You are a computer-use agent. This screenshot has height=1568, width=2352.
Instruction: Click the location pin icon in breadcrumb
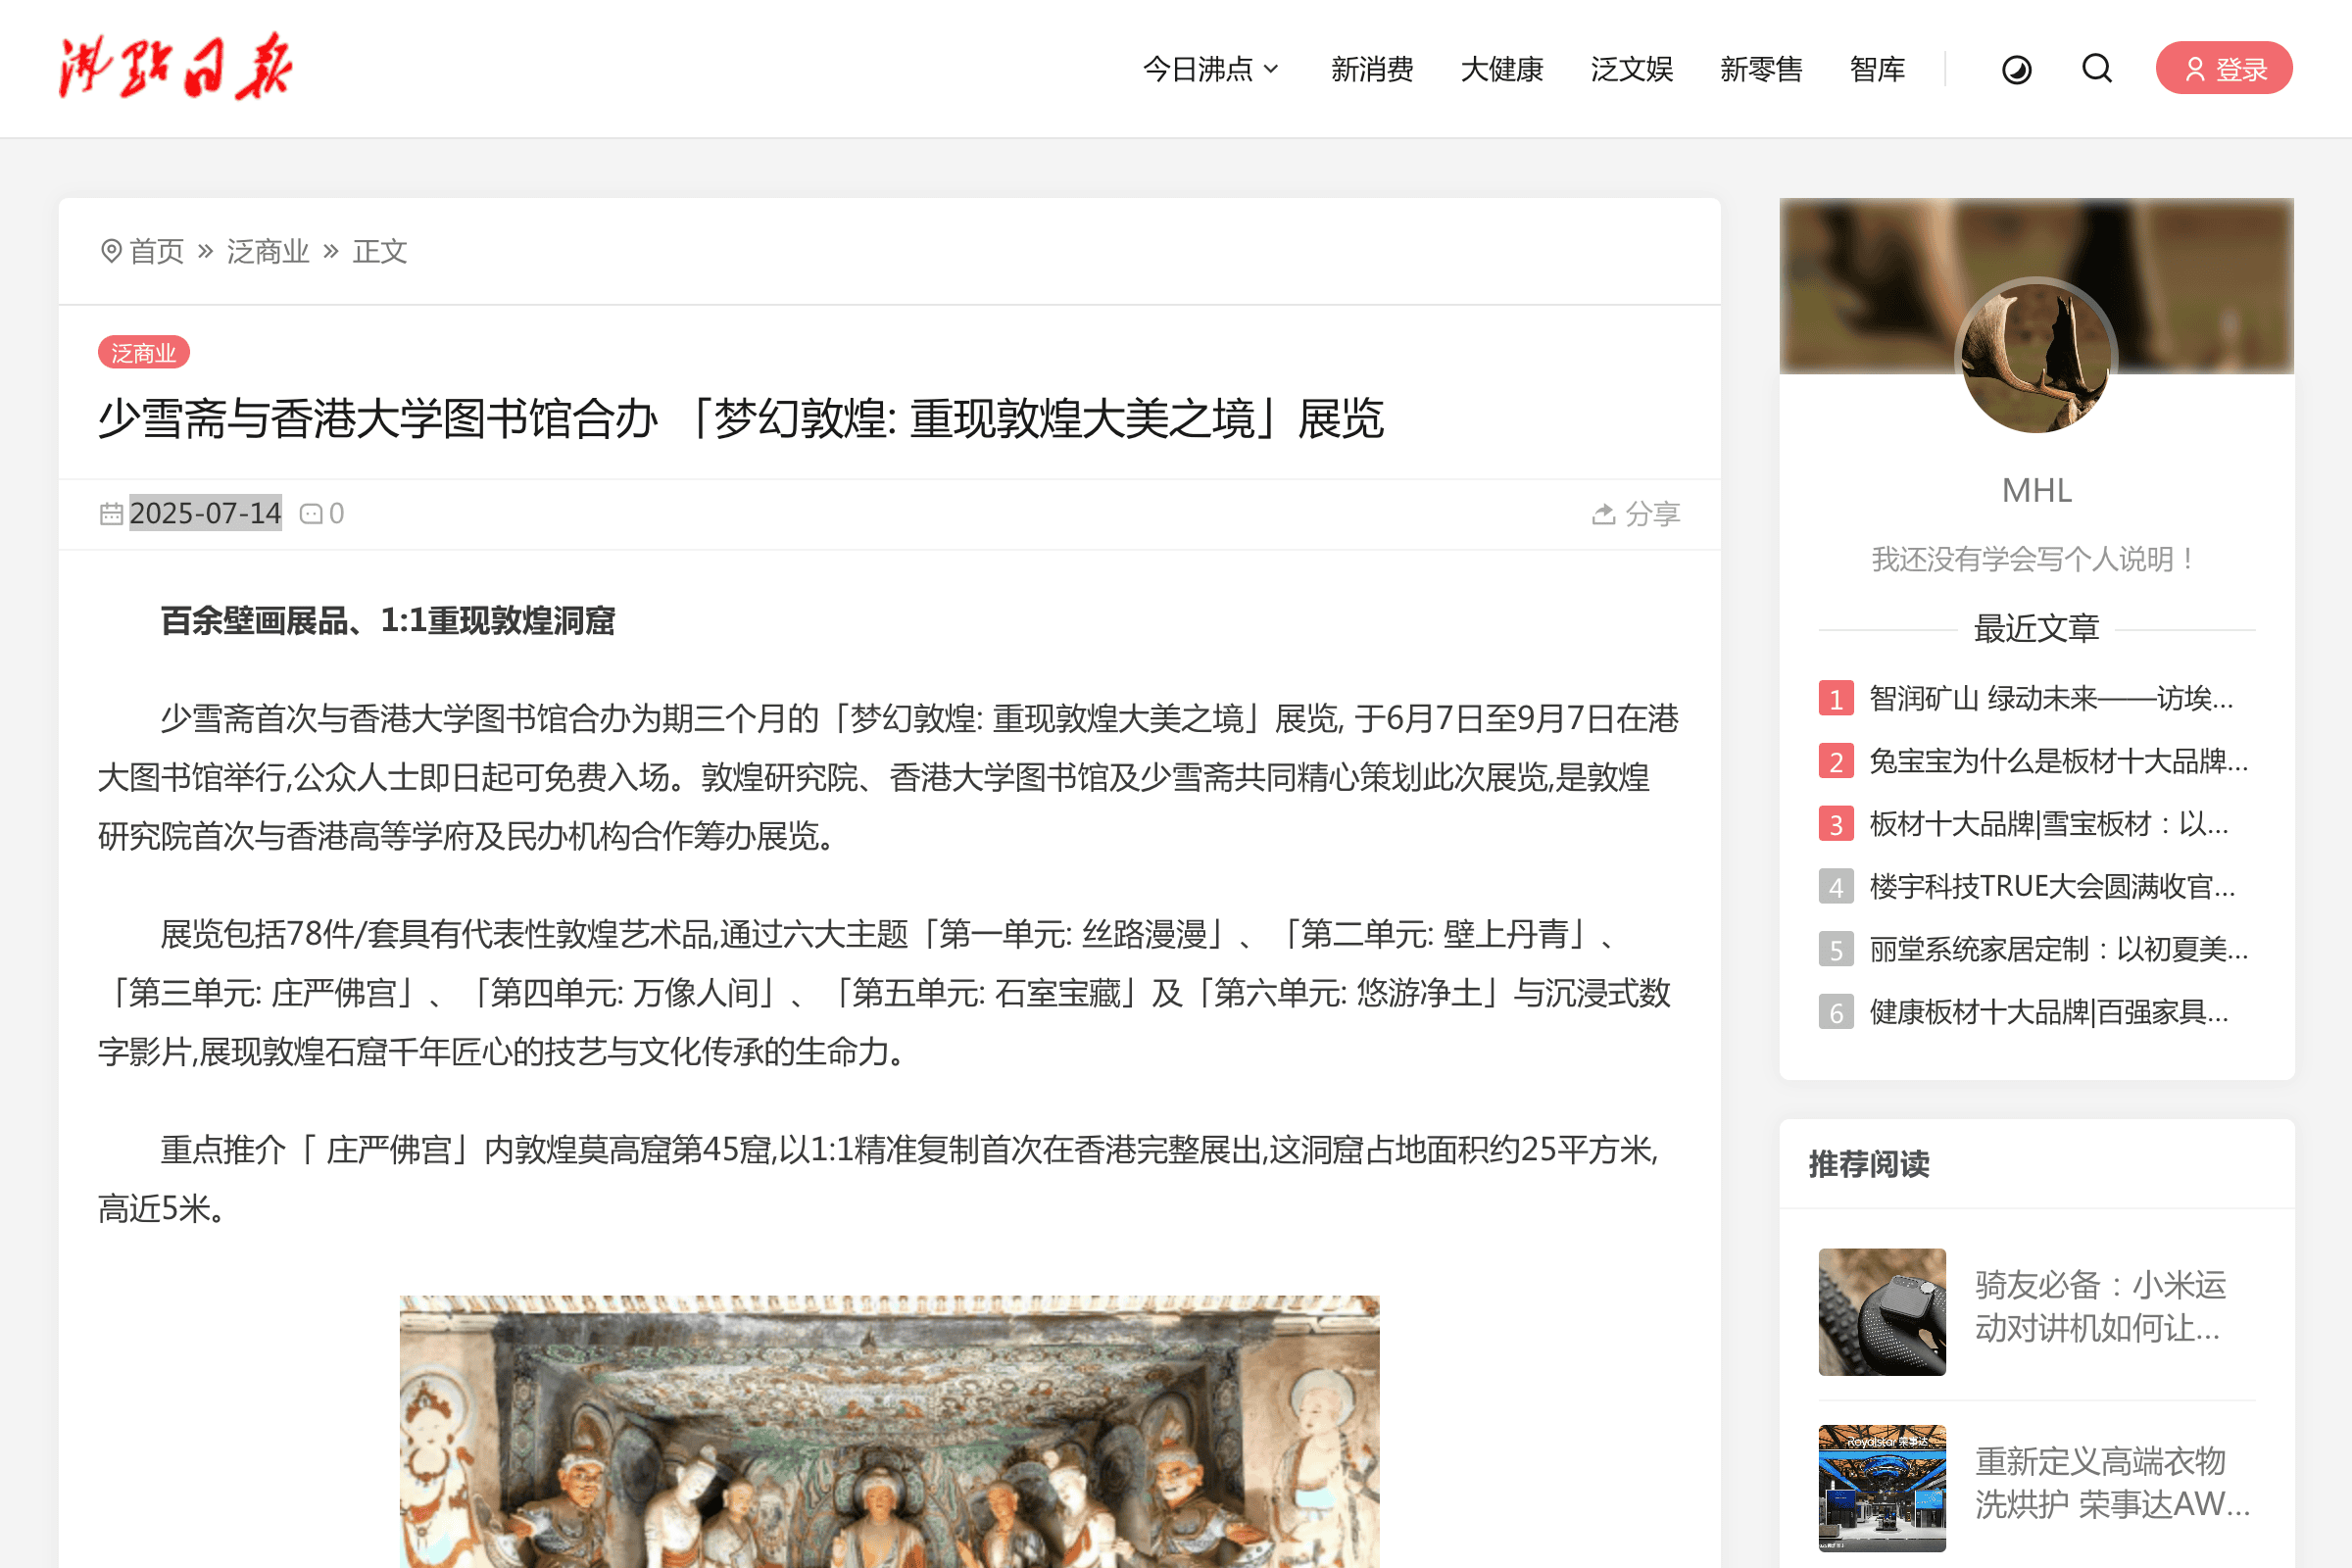pos(111,251)
